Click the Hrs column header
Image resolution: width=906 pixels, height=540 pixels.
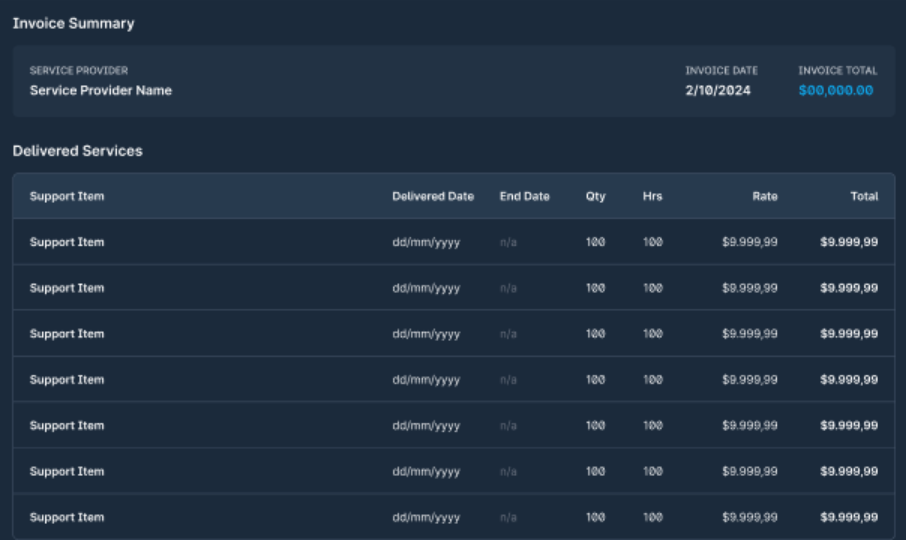(652, 196)
